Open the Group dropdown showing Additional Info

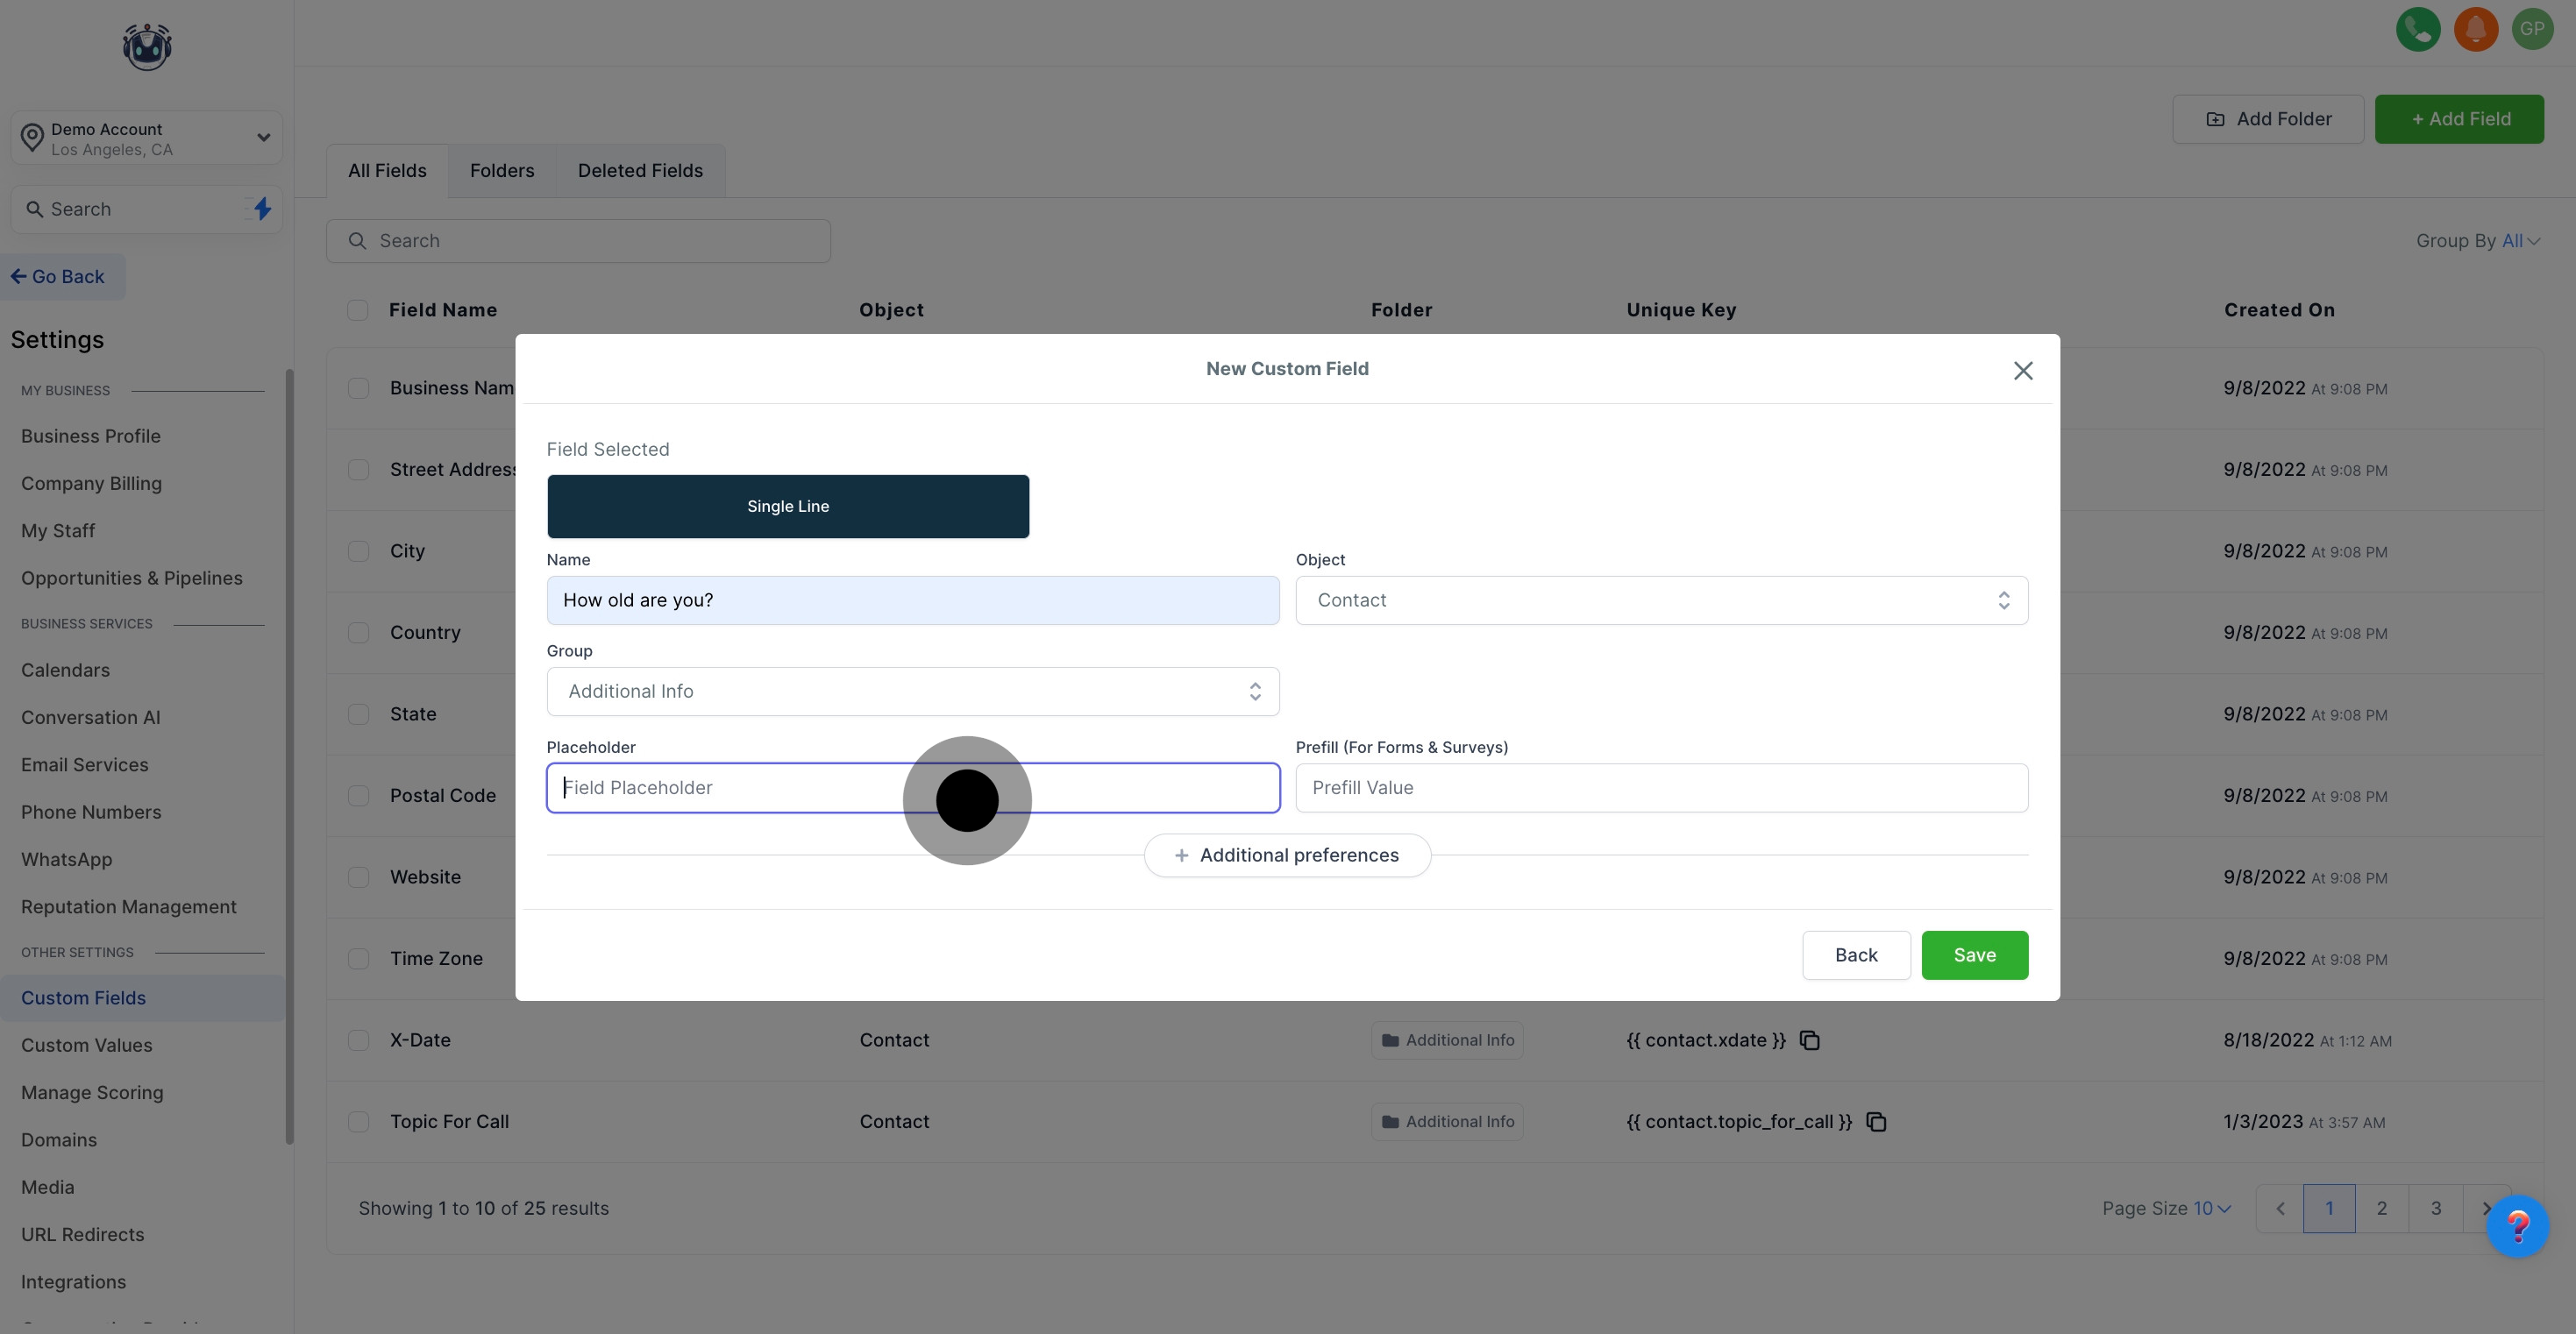click(912, 691)
